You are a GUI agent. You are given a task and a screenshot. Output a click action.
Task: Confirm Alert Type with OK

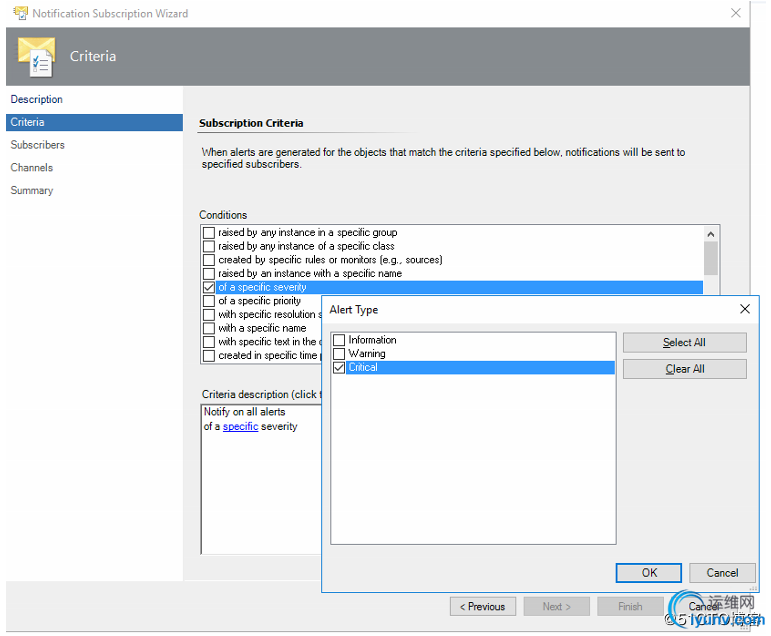pyautogui.click(x=649, y=573)
